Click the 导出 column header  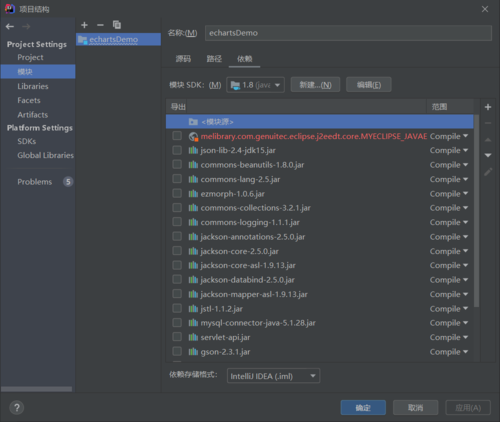(x=178, y=107)
